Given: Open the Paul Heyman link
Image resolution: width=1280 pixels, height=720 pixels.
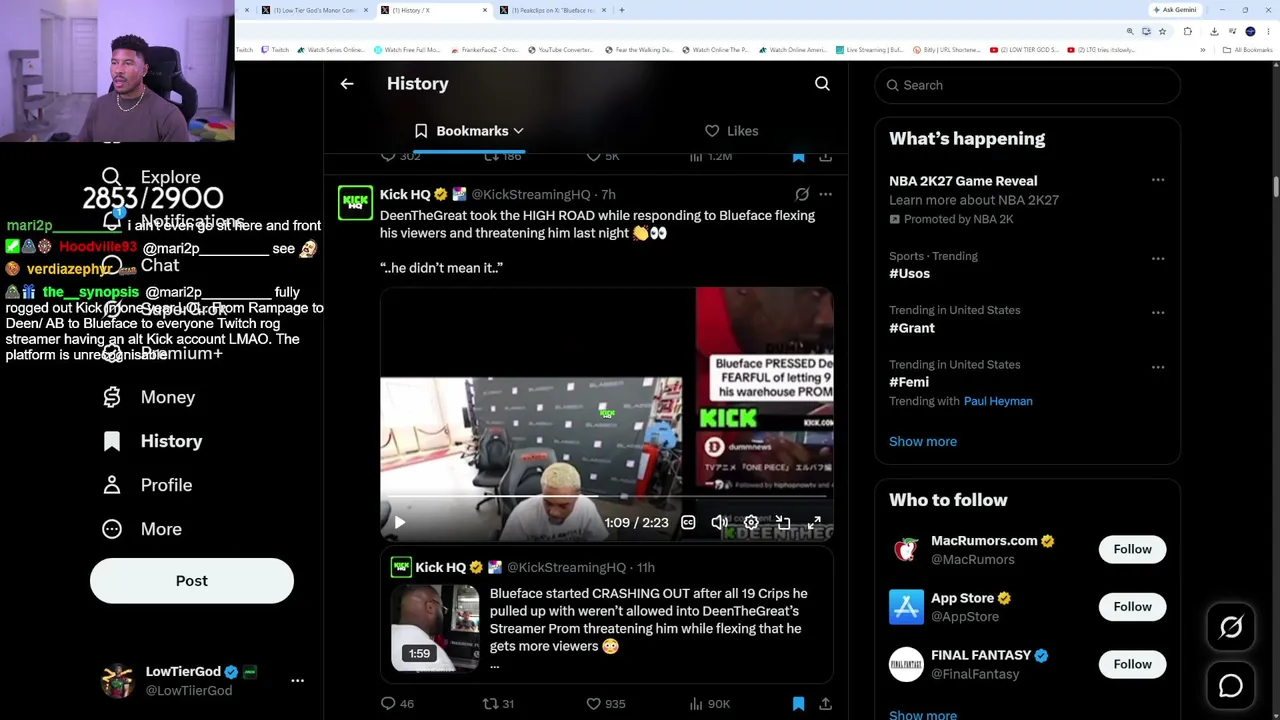Looking at the screenshot, I should (x=998, y=401).
